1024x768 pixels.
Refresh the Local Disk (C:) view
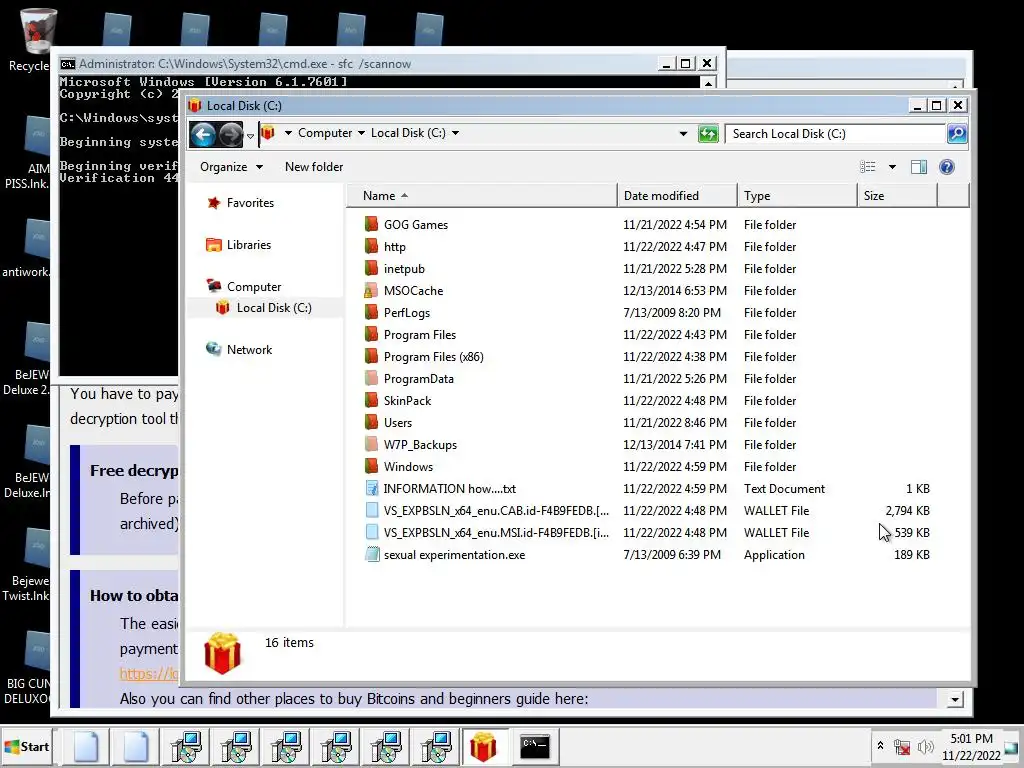[708, 134]
